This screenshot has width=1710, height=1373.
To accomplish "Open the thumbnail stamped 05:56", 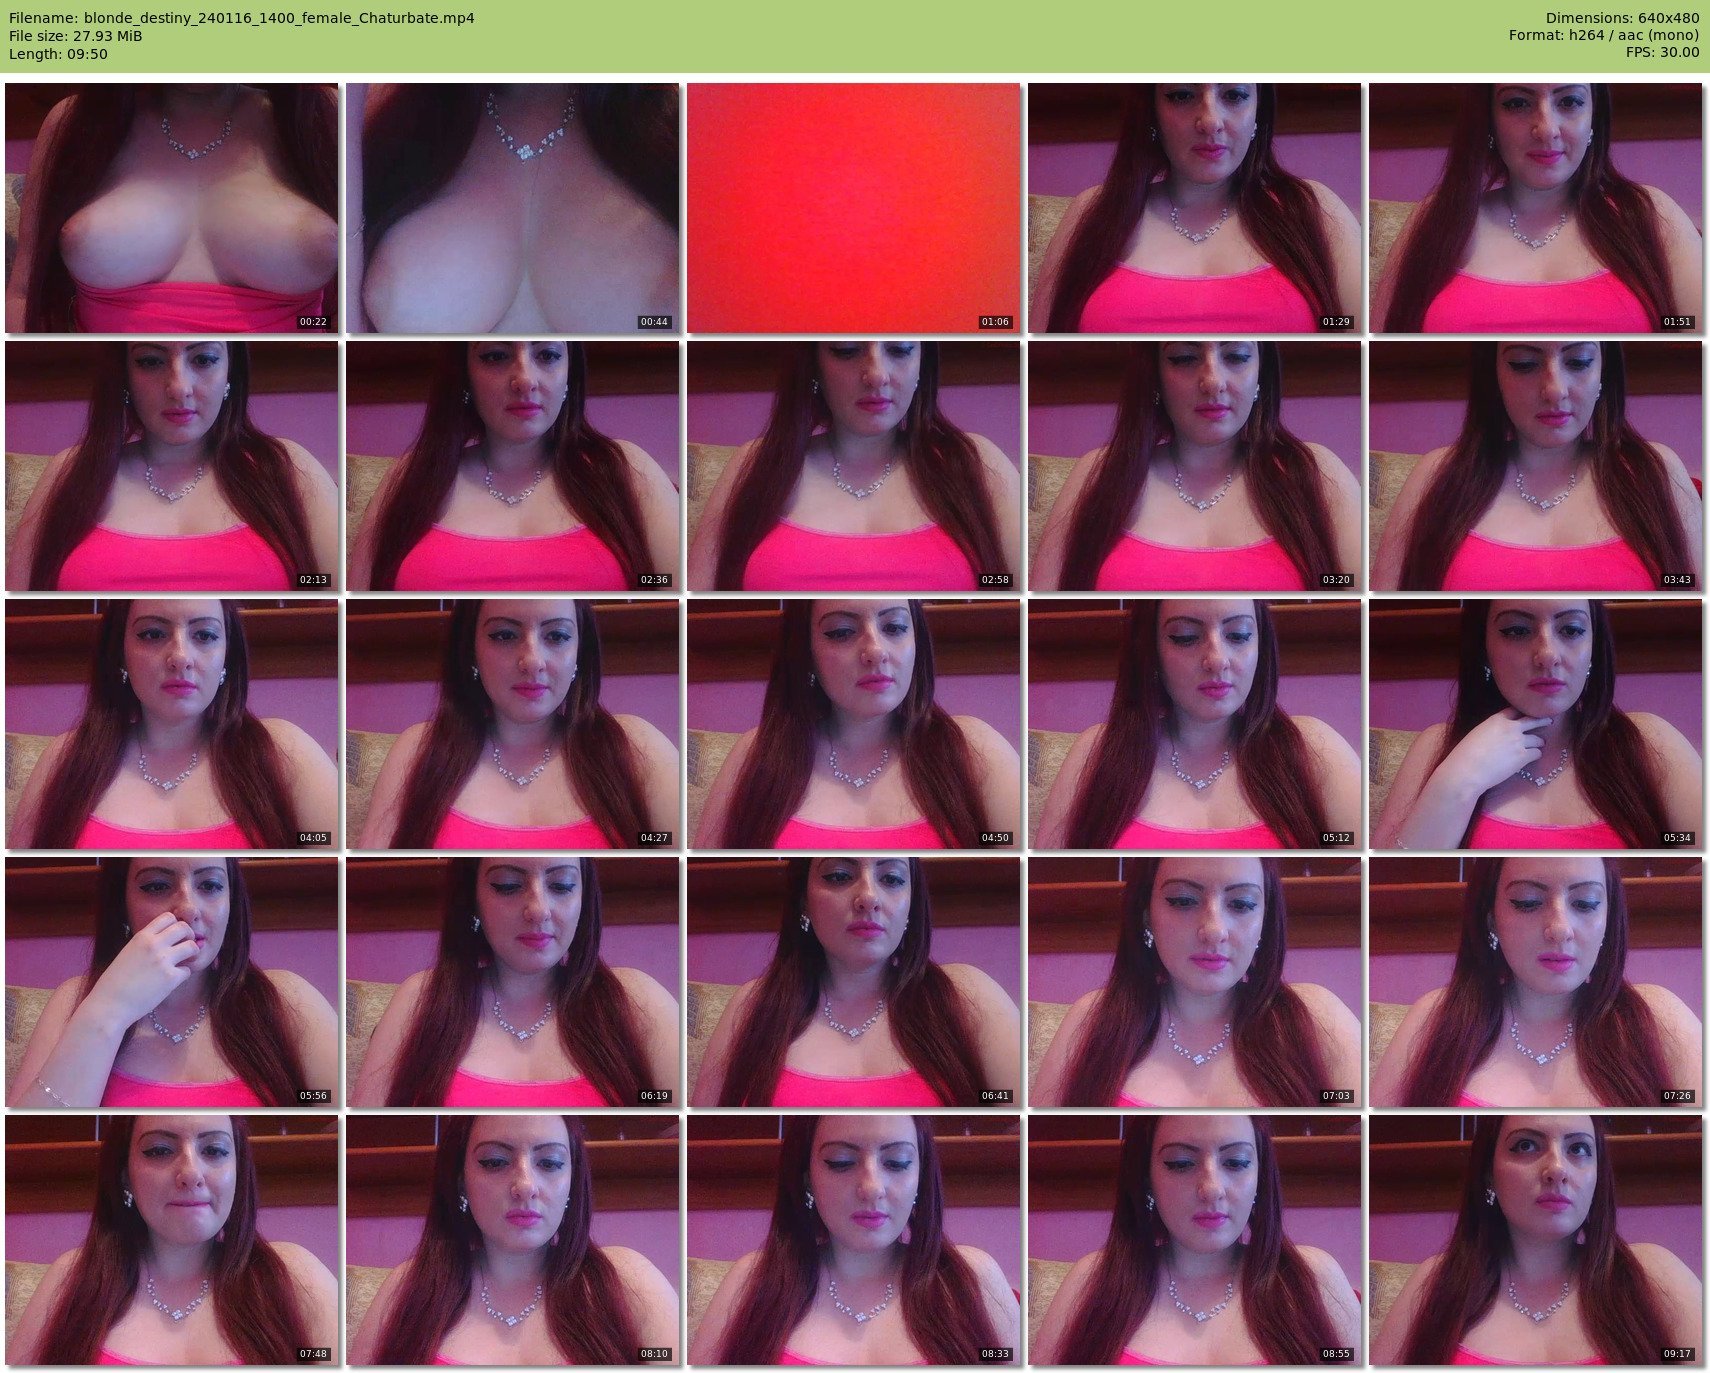I will [171, 982].
